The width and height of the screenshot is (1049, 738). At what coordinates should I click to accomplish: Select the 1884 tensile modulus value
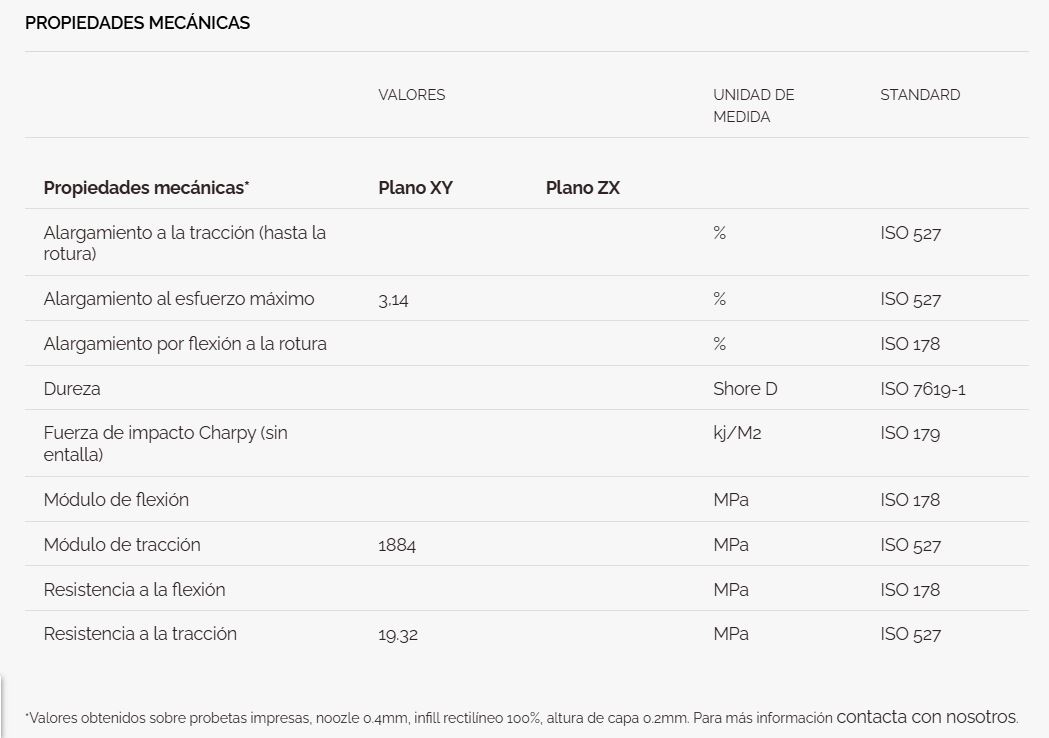pyautogui.click(x=397, y=545)
